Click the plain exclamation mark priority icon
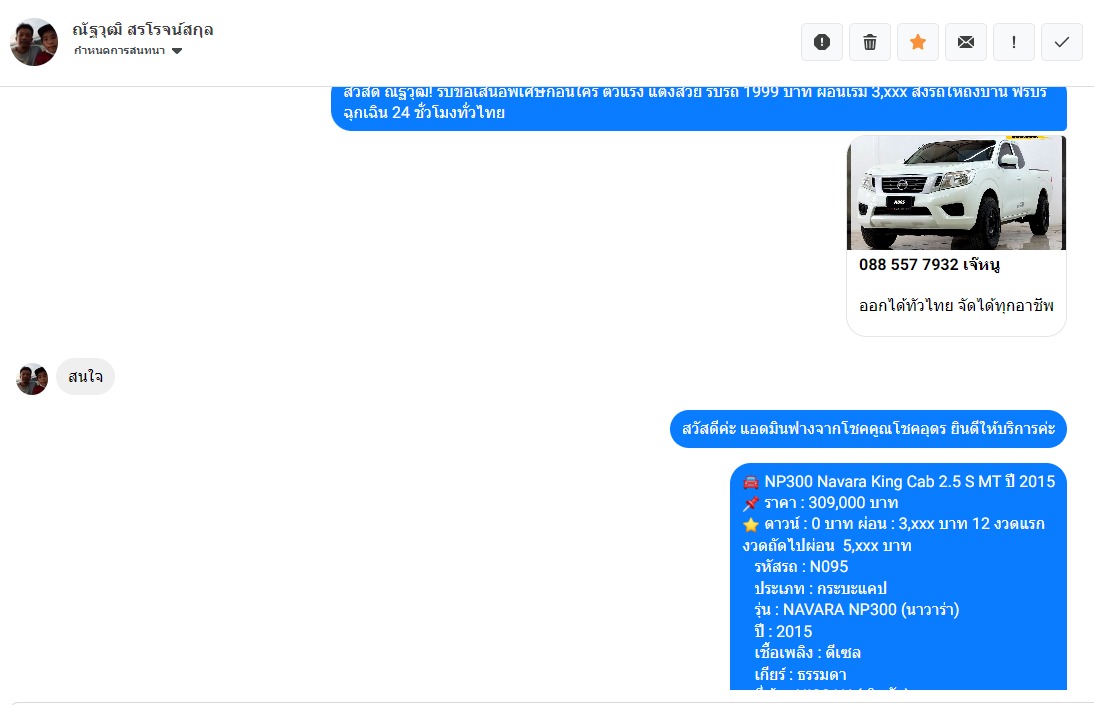The width and height of the screenshot is (1094, 705). (1014, 42)
